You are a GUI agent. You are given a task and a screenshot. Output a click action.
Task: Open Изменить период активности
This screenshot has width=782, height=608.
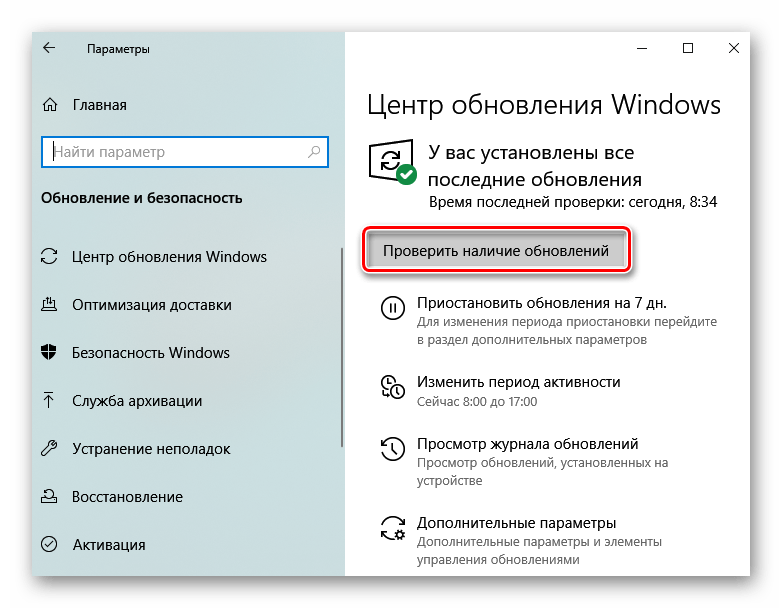point(519,382)
